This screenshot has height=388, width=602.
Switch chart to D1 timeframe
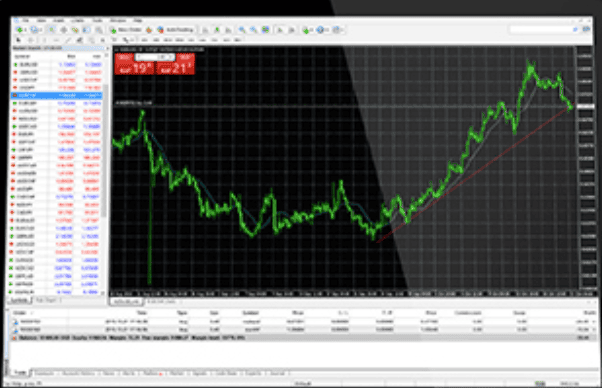click(215, 40)
